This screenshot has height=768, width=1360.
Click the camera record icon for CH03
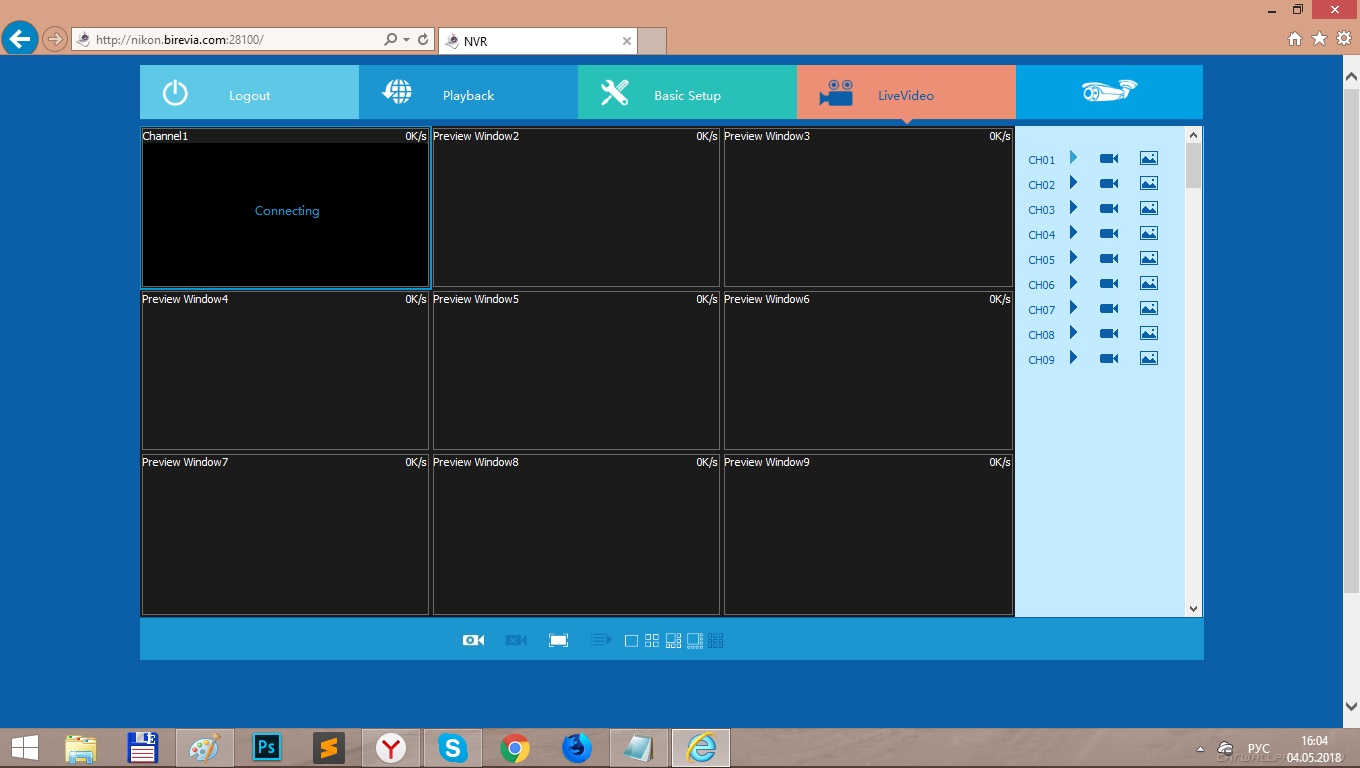[x=1109, y=209]
